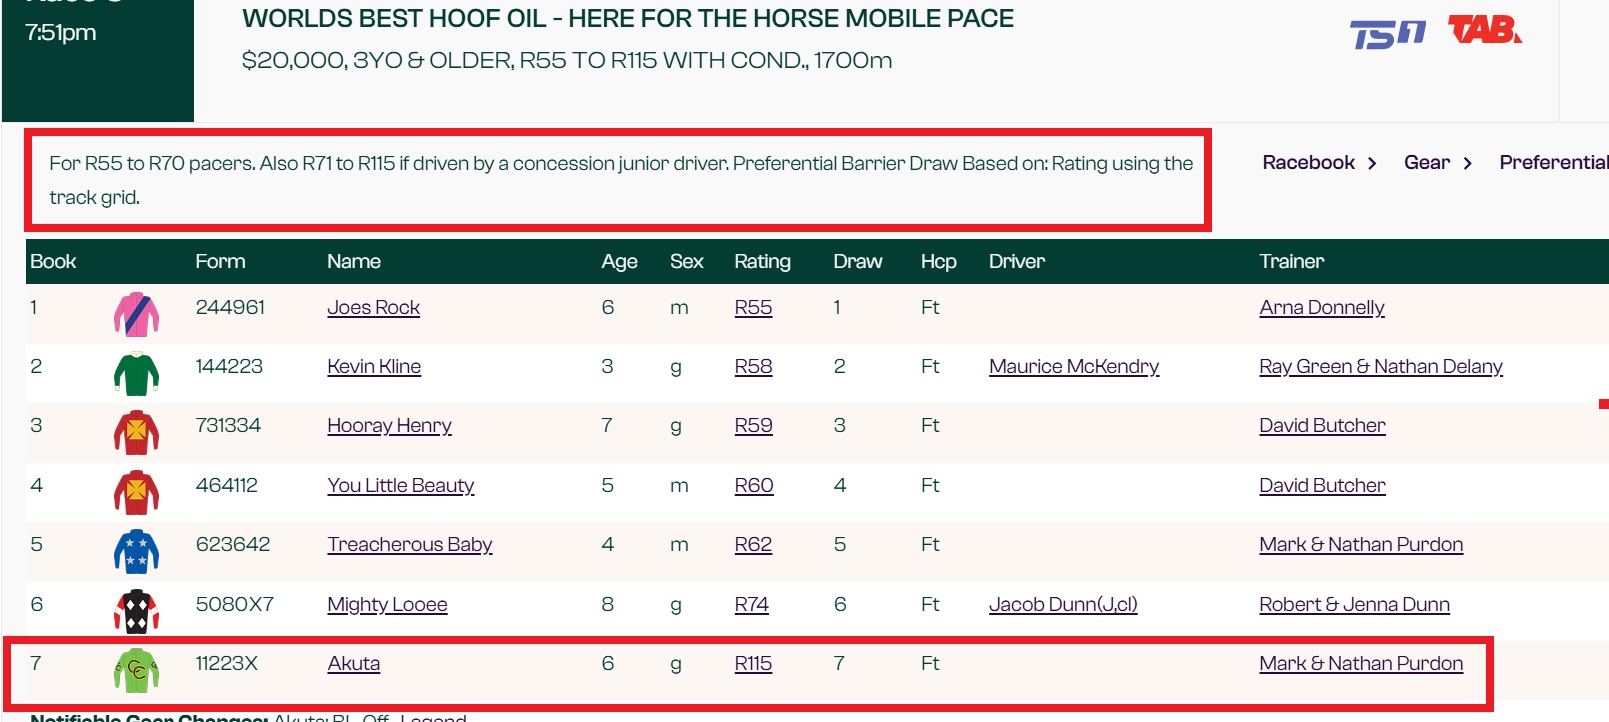Click the R115 rating link
The image size is (1609, 722).
coord(753,663)
